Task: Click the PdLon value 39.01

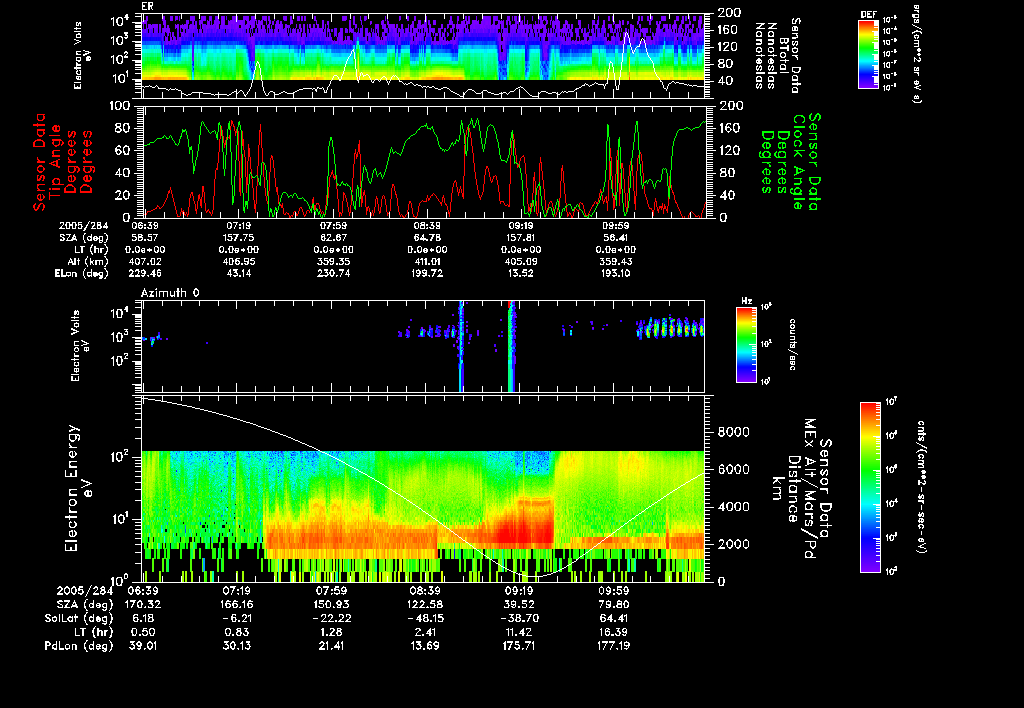Action: click(143, 645)
